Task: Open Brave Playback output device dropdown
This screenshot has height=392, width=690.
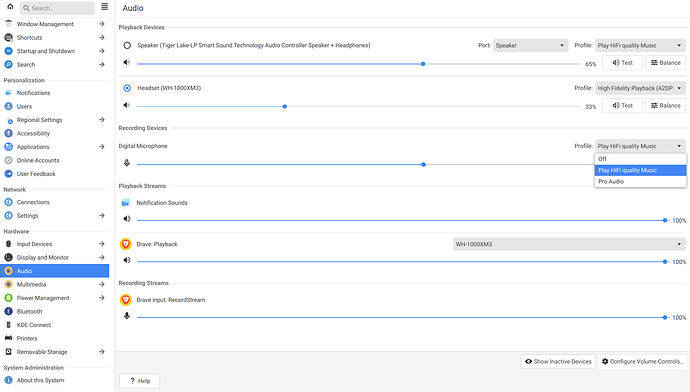Action: 569,244
